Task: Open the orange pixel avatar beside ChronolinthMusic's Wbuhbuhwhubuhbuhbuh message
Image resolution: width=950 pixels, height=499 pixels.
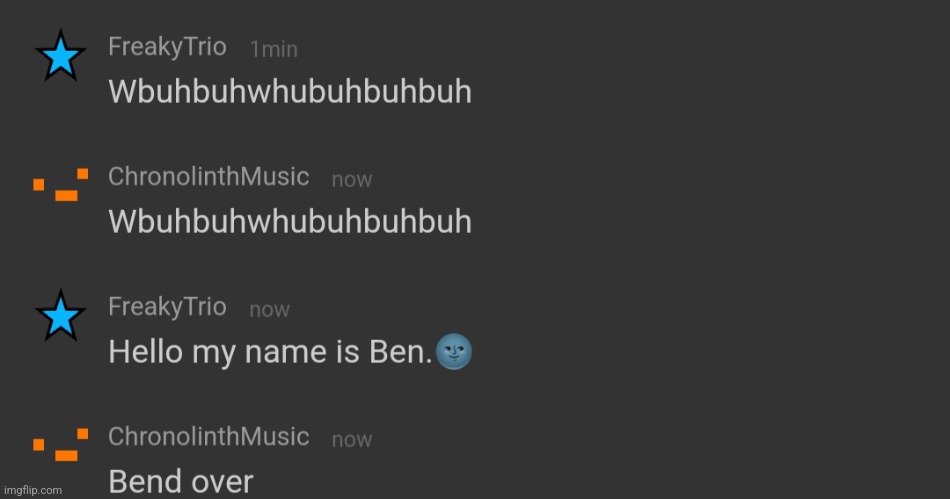Action: point(61,185)
